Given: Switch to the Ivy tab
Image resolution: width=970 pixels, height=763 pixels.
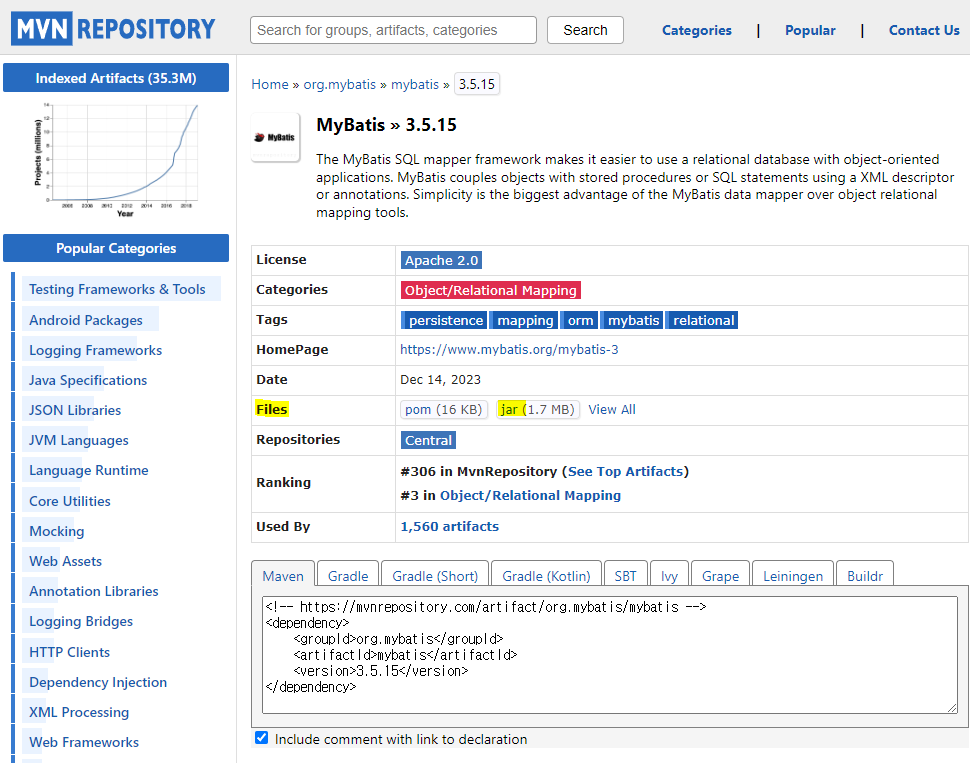Looking at the screenshot, I should point(669,575).
